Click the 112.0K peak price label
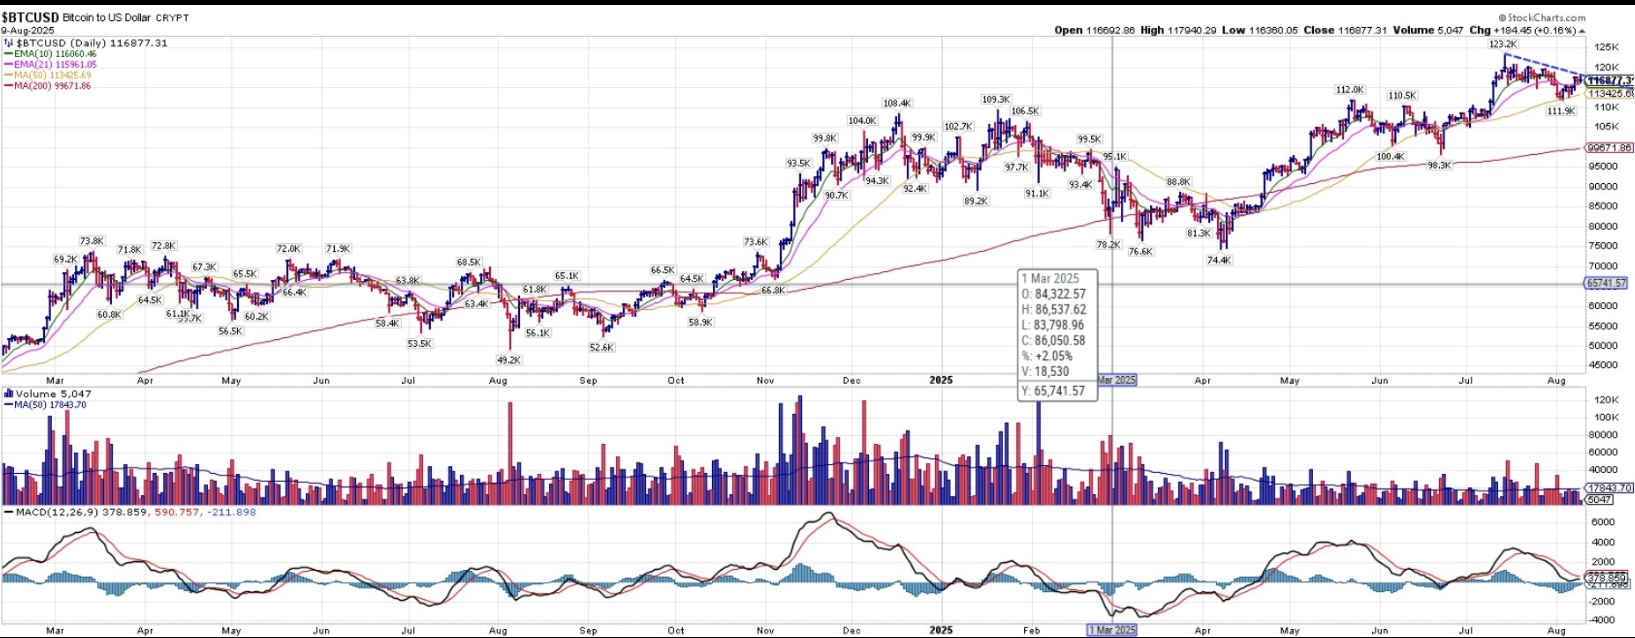The image size is (1635, 638). 1350,90
